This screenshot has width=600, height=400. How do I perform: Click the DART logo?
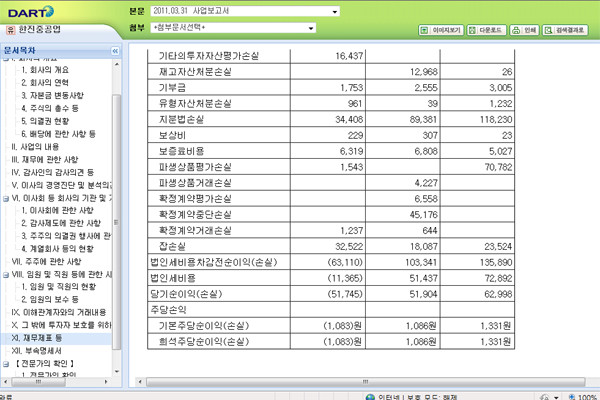pyautogui.click(x=31, y=12)
